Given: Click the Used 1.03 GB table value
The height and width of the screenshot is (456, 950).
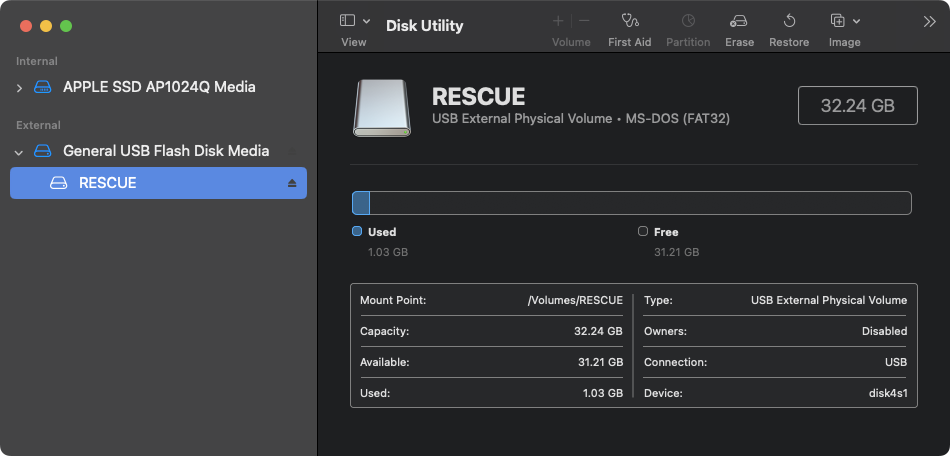Looking at the screenshot, I should 603,393.
